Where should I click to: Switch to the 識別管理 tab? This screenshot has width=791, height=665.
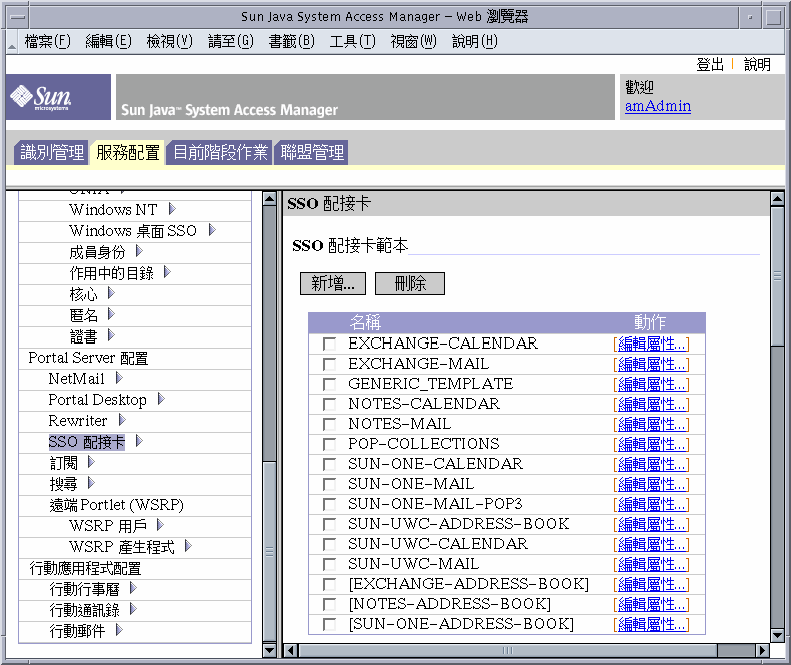51,152
